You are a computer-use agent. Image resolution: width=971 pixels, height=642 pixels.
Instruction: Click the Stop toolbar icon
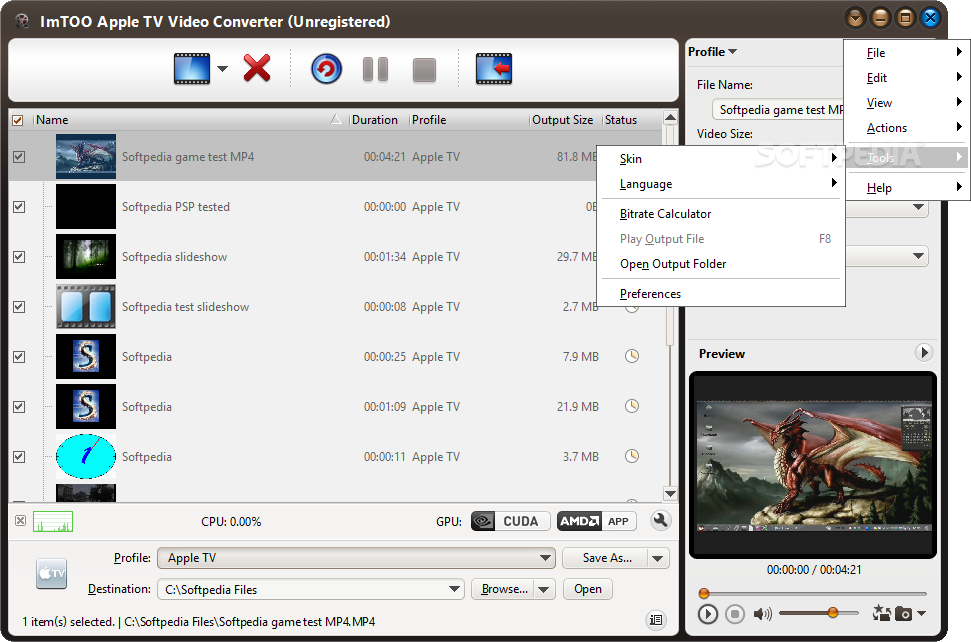[x=424, y=69]
